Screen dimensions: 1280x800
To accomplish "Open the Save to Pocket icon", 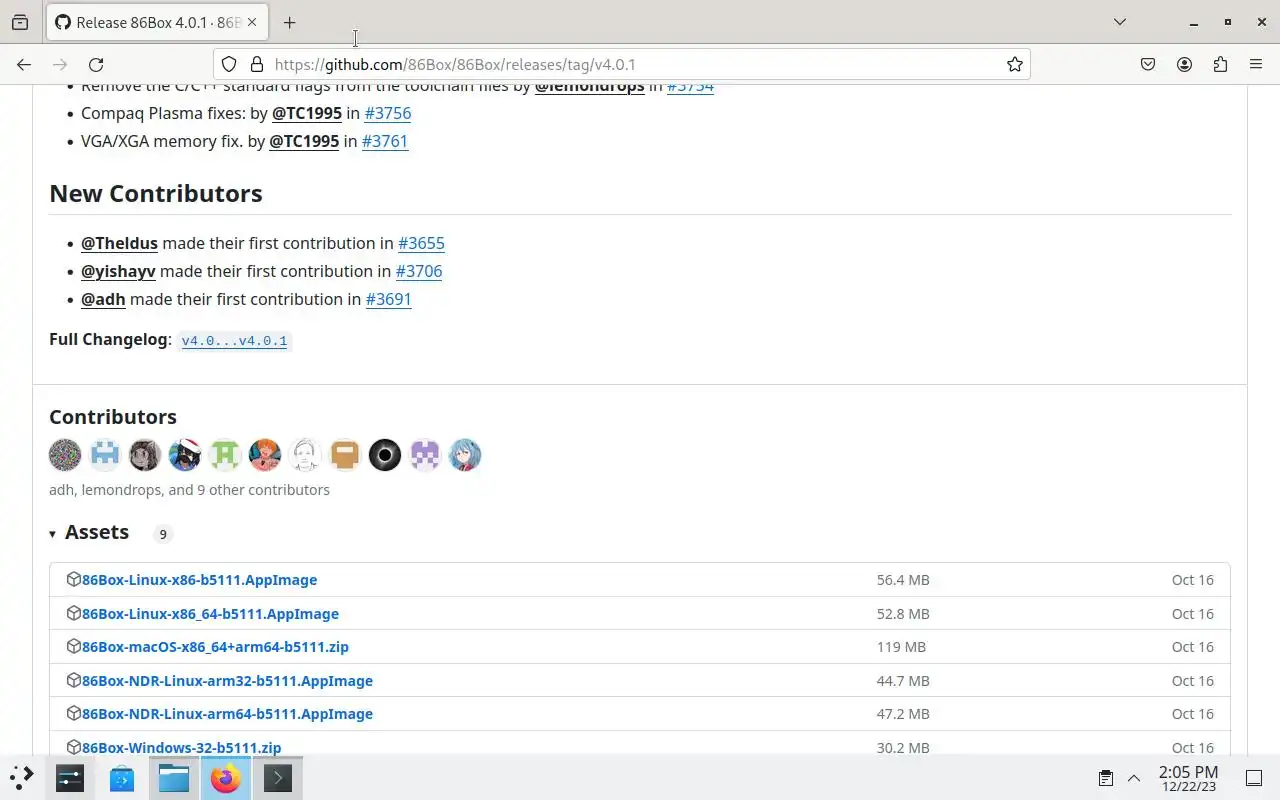I will click(1148, 64).
